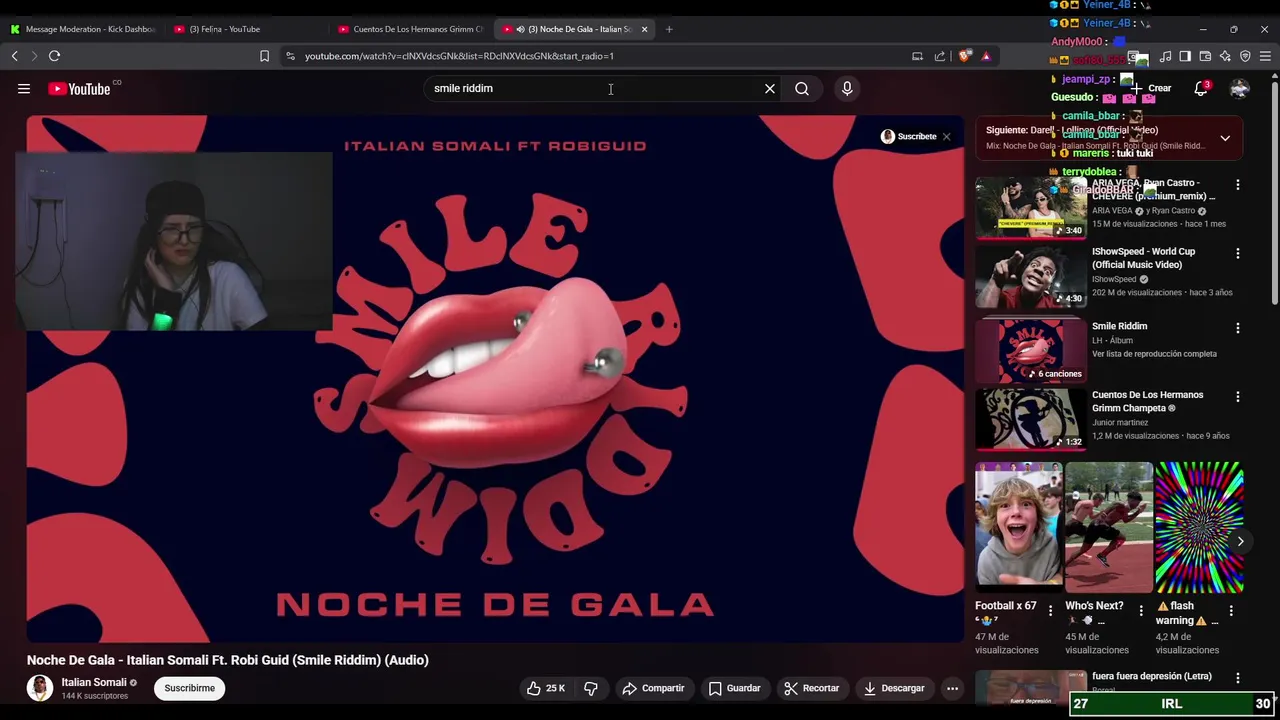Go back with the browser arrow

pos(15,56)
